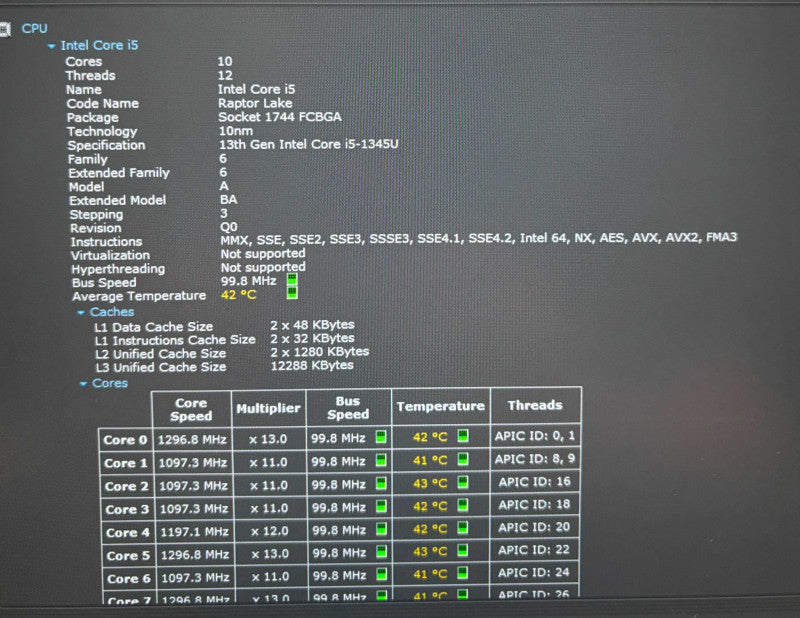Select the Core 0 row label
Screen dimensions: 800x618
click(126, 440)
